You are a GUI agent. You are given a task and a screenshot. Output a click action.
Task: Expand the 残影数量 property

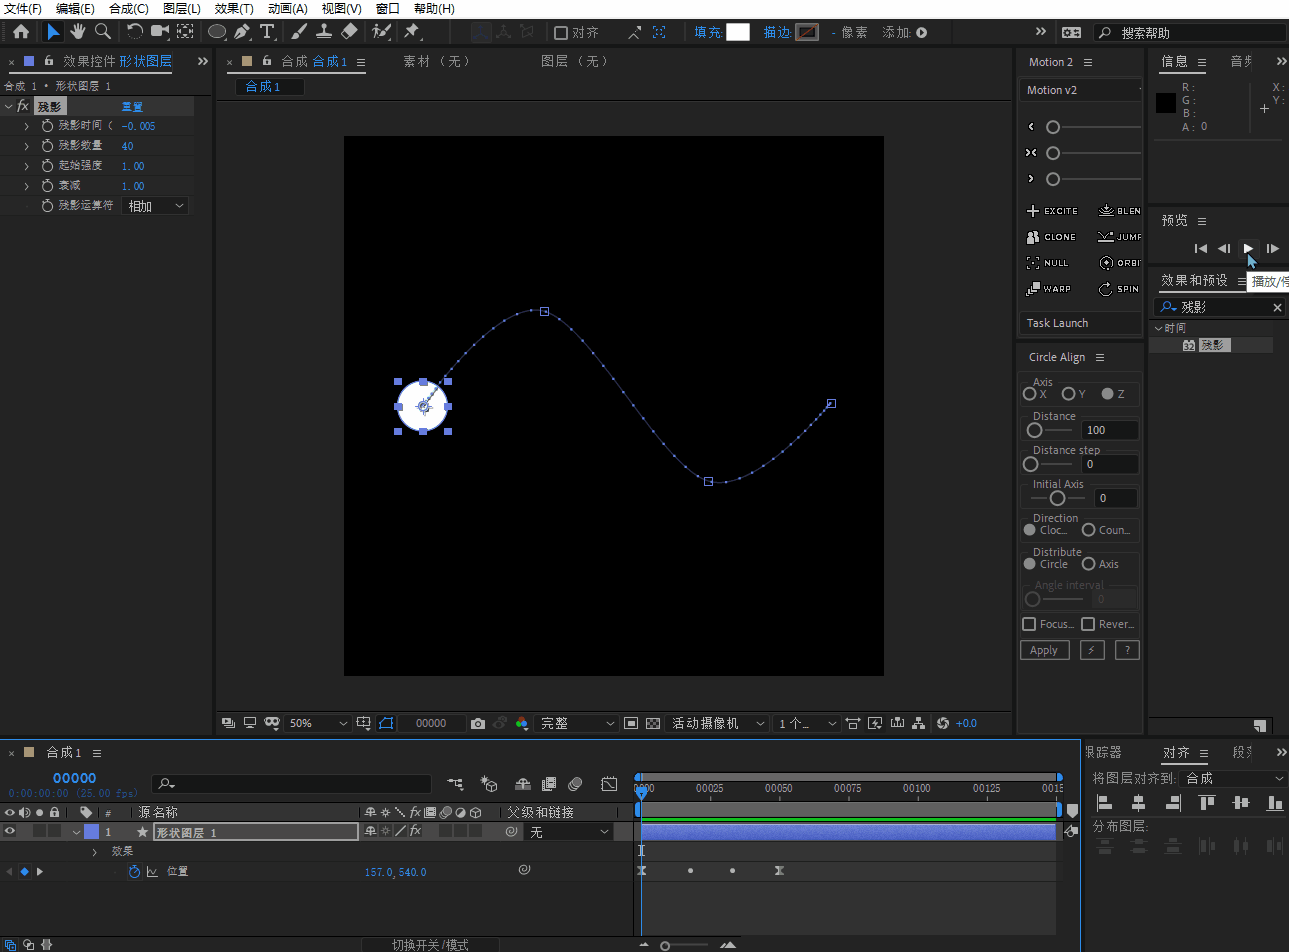(27, 146)
